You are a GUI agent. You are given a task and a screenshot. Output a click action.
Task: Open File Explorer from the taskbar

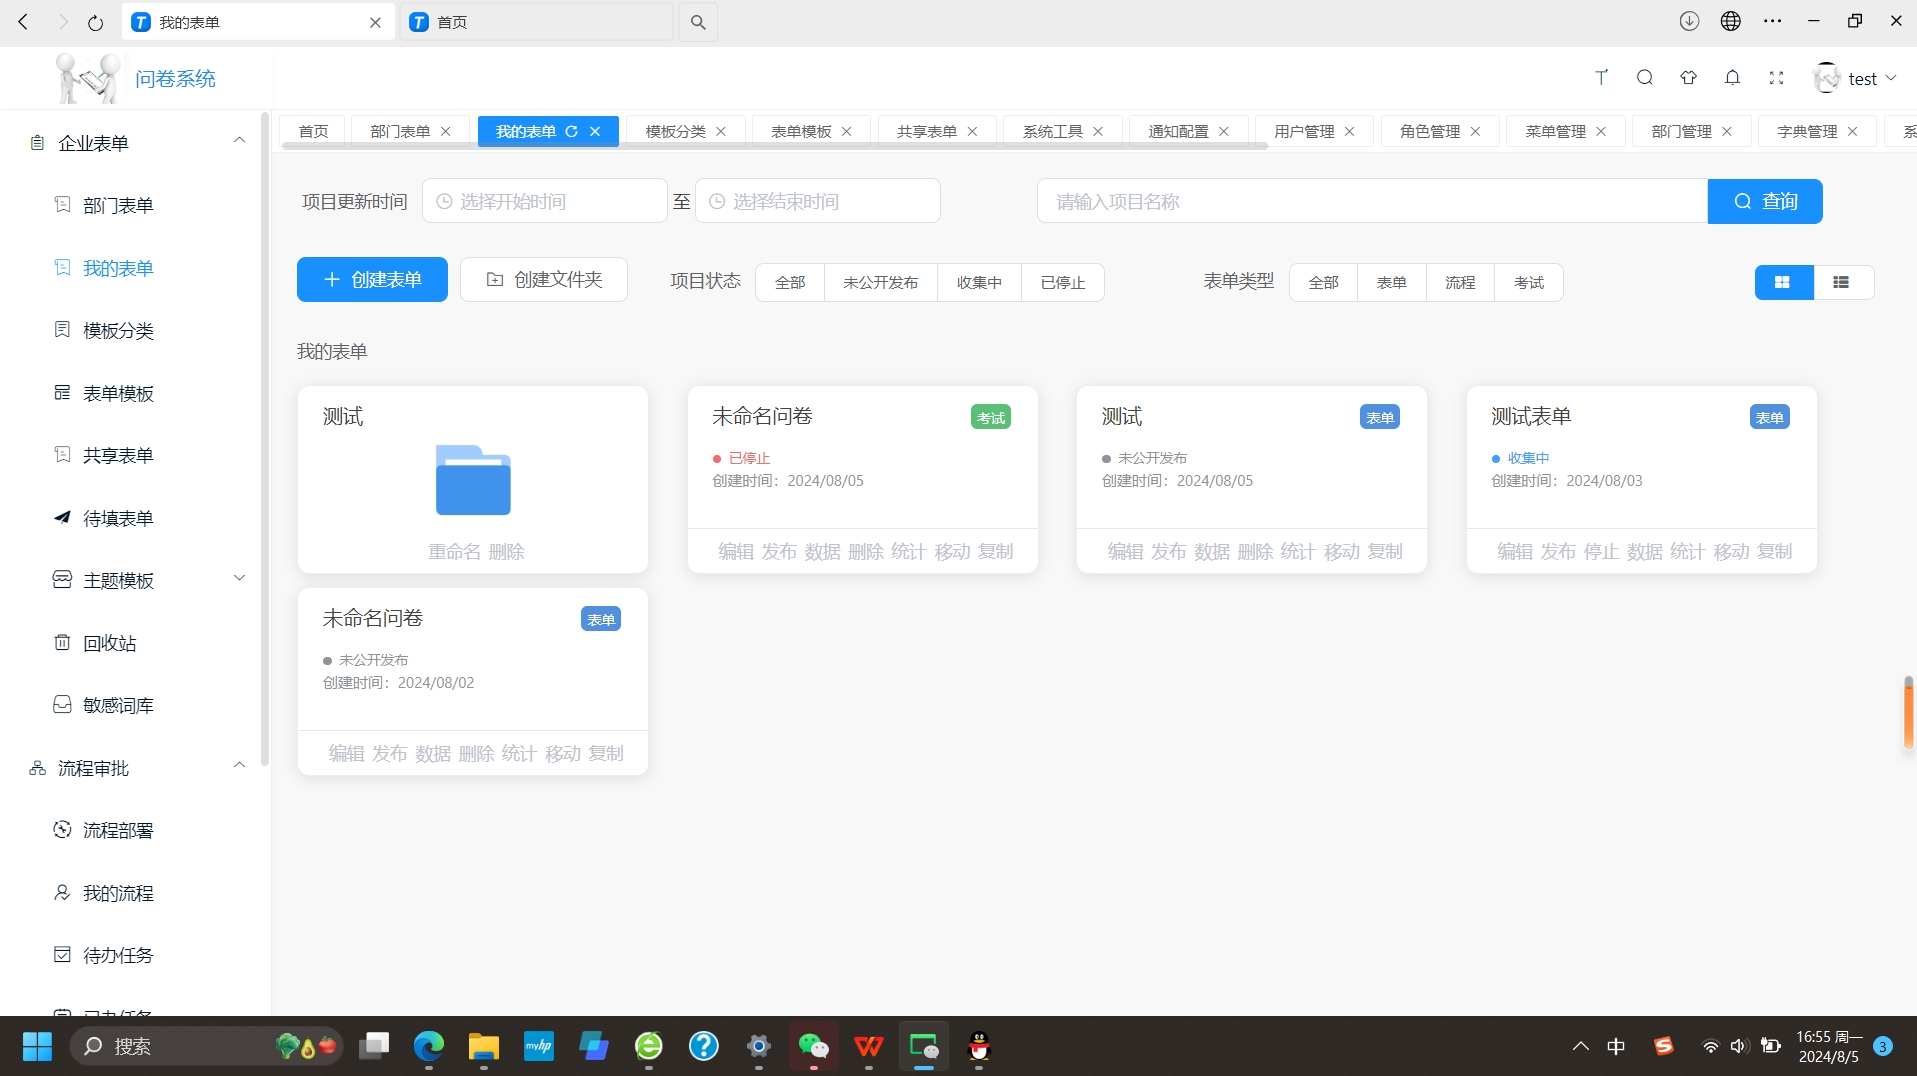[484, 1046]
